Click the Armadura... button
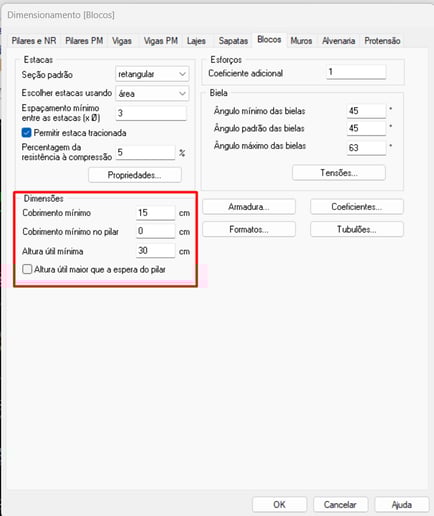Screen dimensions: 434x516 249,207
